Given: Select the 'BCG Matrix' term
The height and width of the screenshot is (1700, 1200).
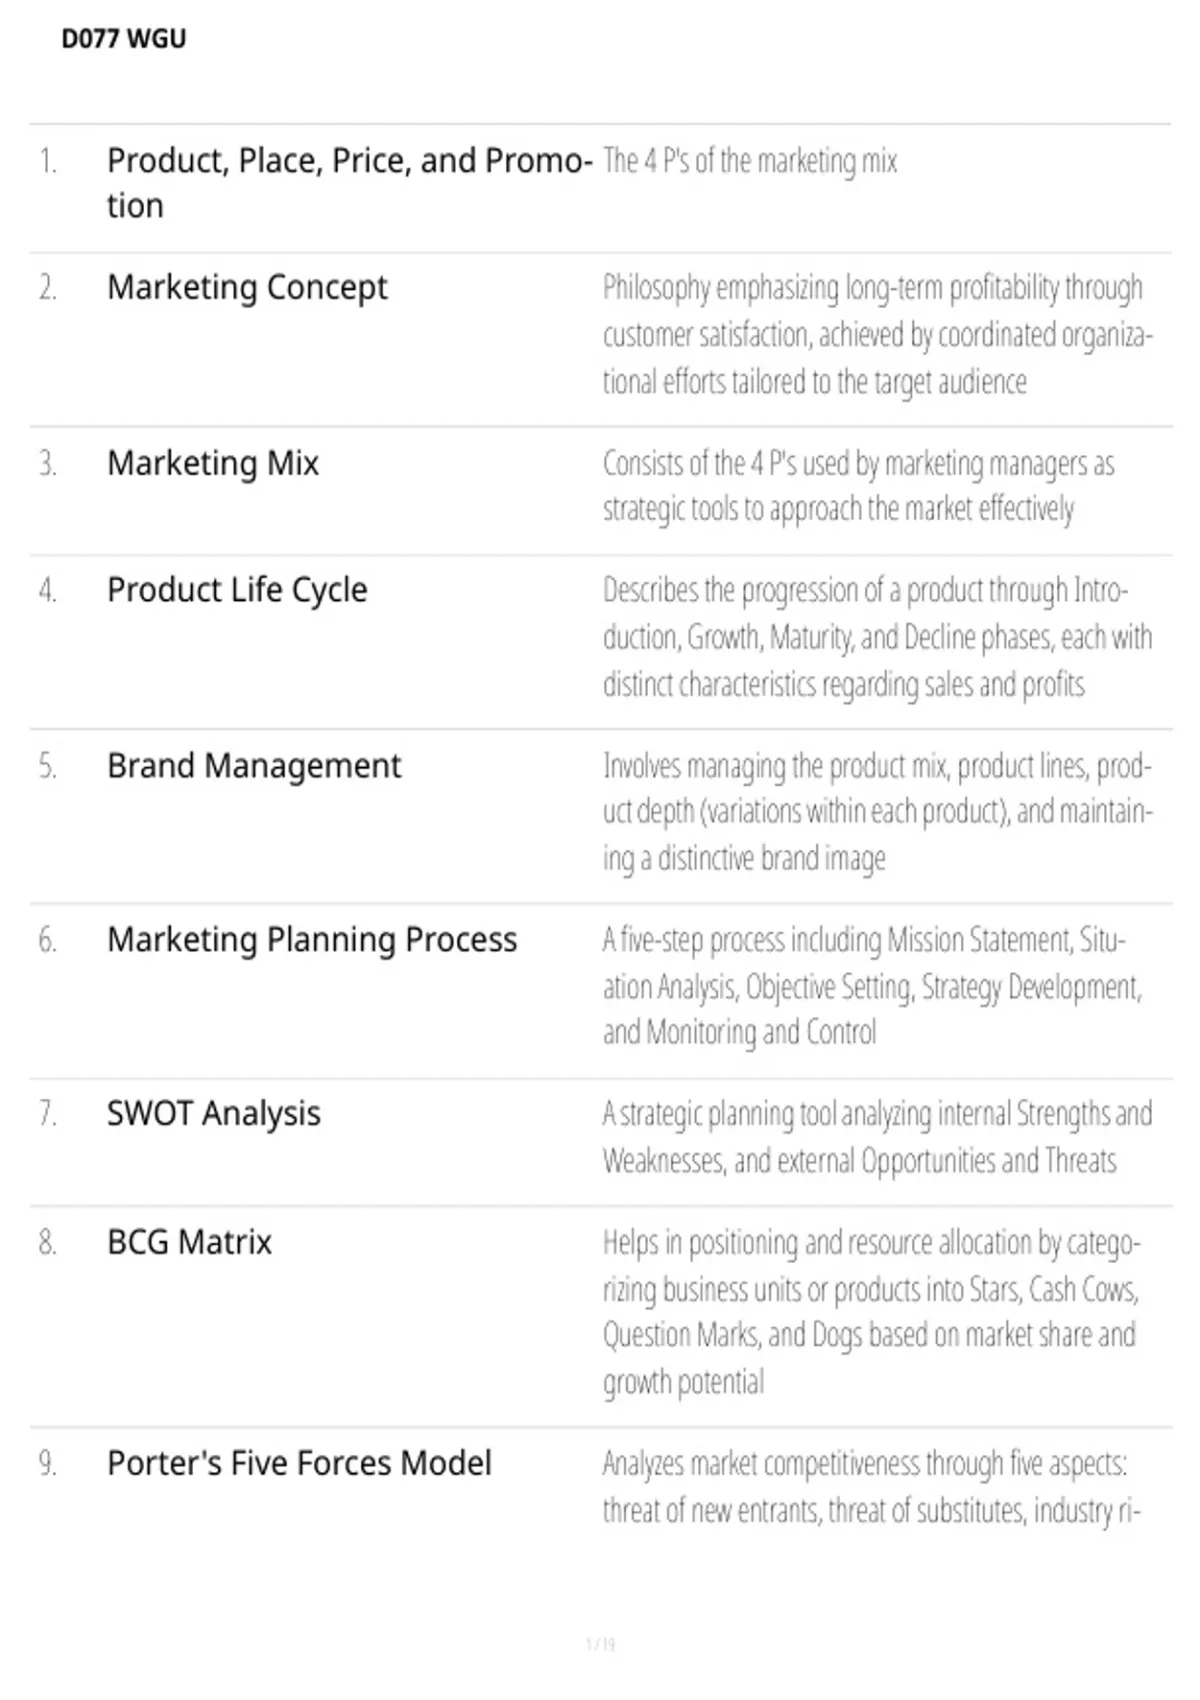Looking at the screenshot, I should pyautogui.click(x=189, y=1242).
